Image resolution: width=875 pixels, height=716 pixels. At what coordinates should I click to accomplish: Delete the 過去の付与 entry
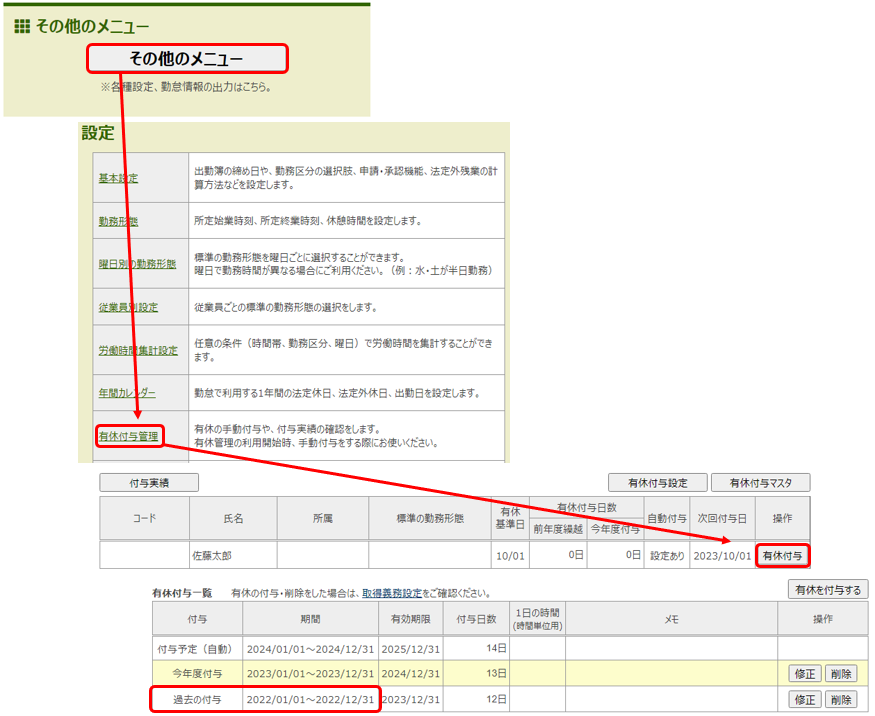click(840, 700)
